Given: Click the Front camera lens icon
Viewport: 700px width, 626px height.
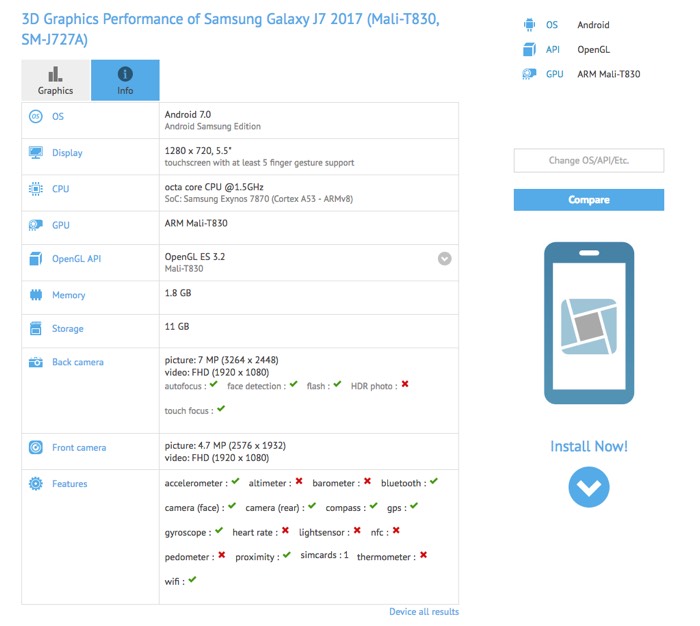Looking at the screenshot, I should click(x=36, y=447).
